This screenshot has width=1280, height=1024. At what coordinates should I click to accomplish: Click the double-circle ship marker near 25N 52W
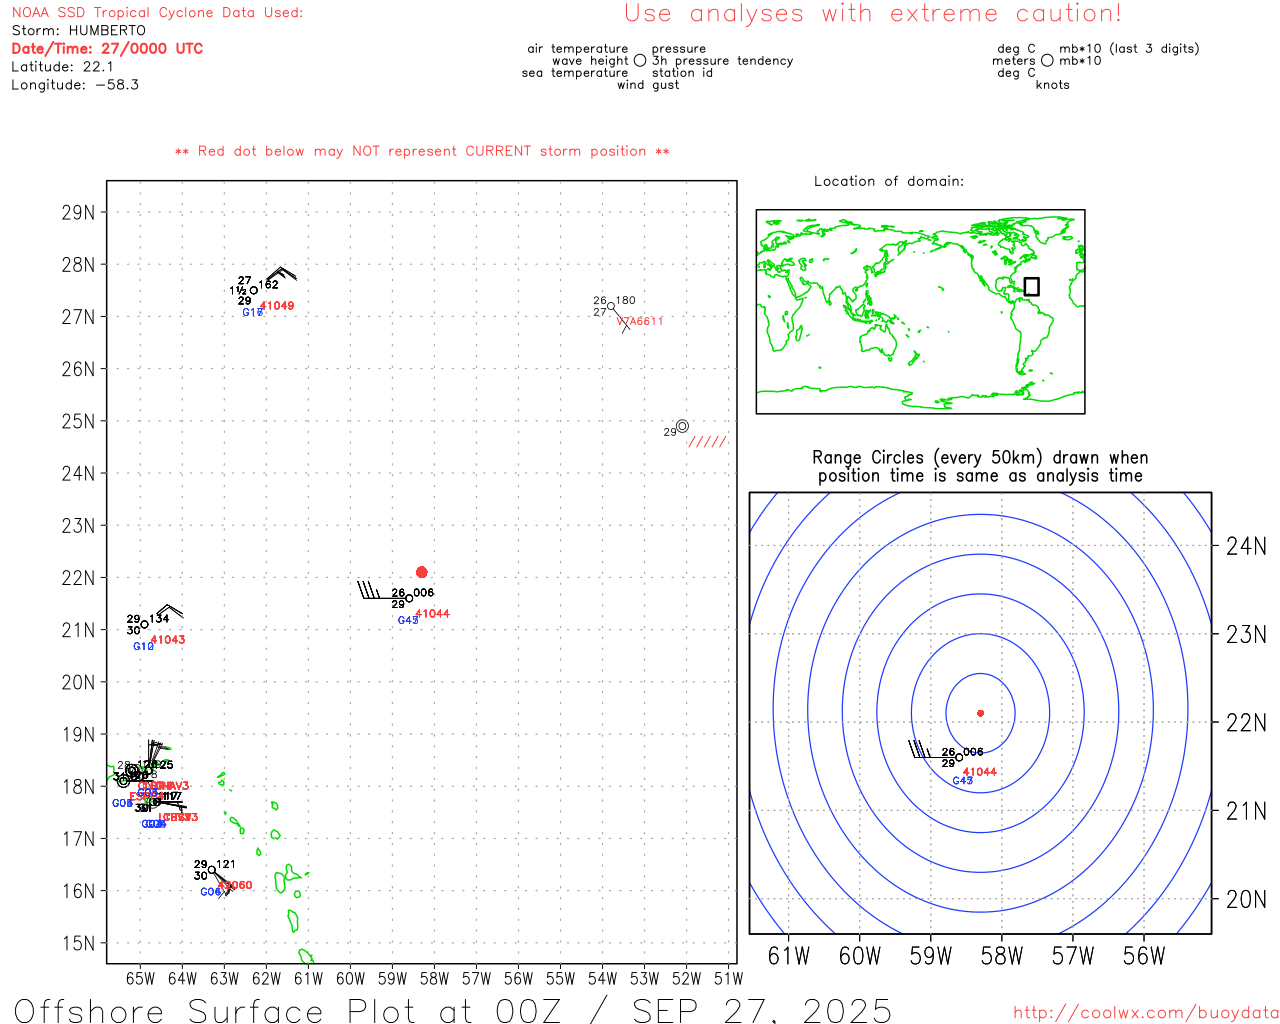[x=682, y=426]
